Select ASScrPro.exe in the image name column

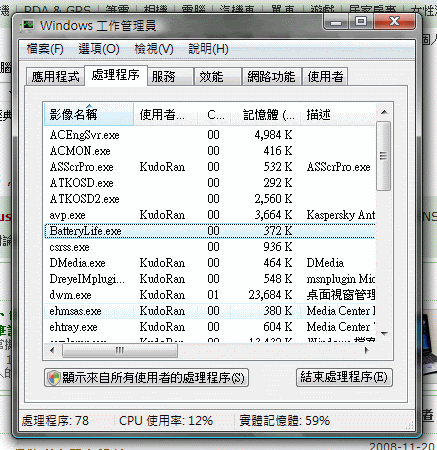[x=82, y=167]
